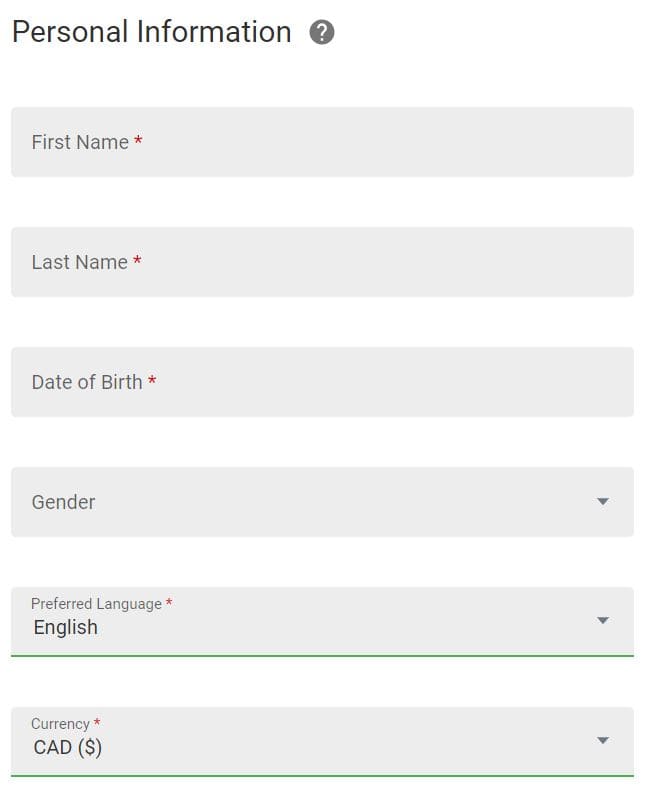This screenshot has width=647, height=796.
Task: Click the Personal Information heading
Action: coord(152,32)
